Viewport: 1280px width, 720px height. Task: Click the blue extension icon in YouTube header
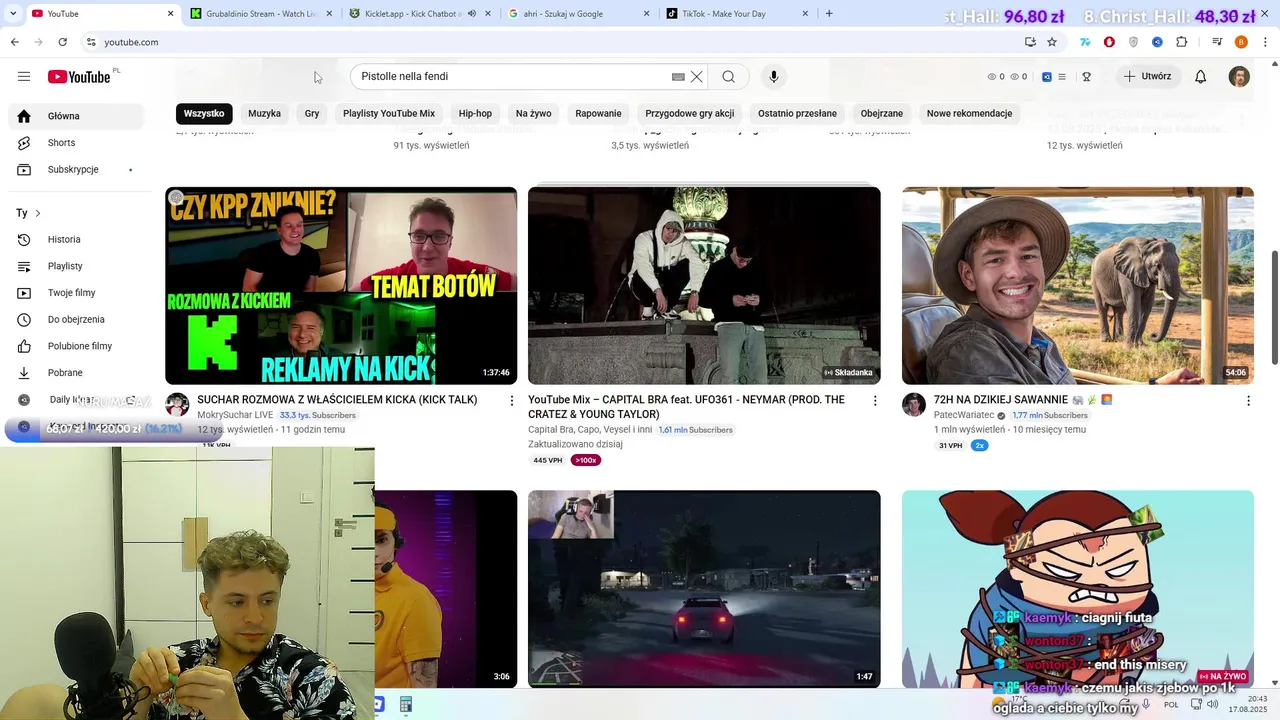pos(1047,77)
